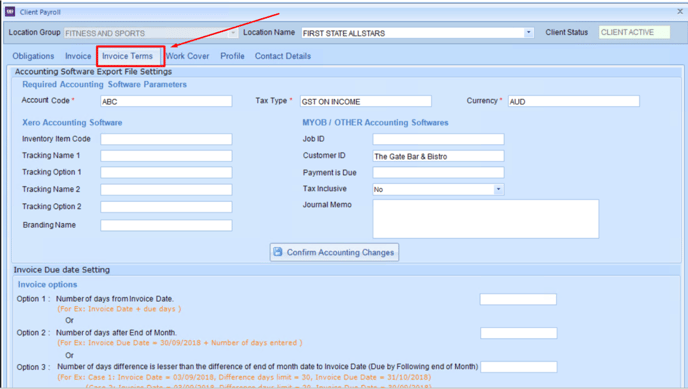Click the Confirm Accounting Changes button
The height and width of the screenshot is (389, 688).
(x=334, y=252)
